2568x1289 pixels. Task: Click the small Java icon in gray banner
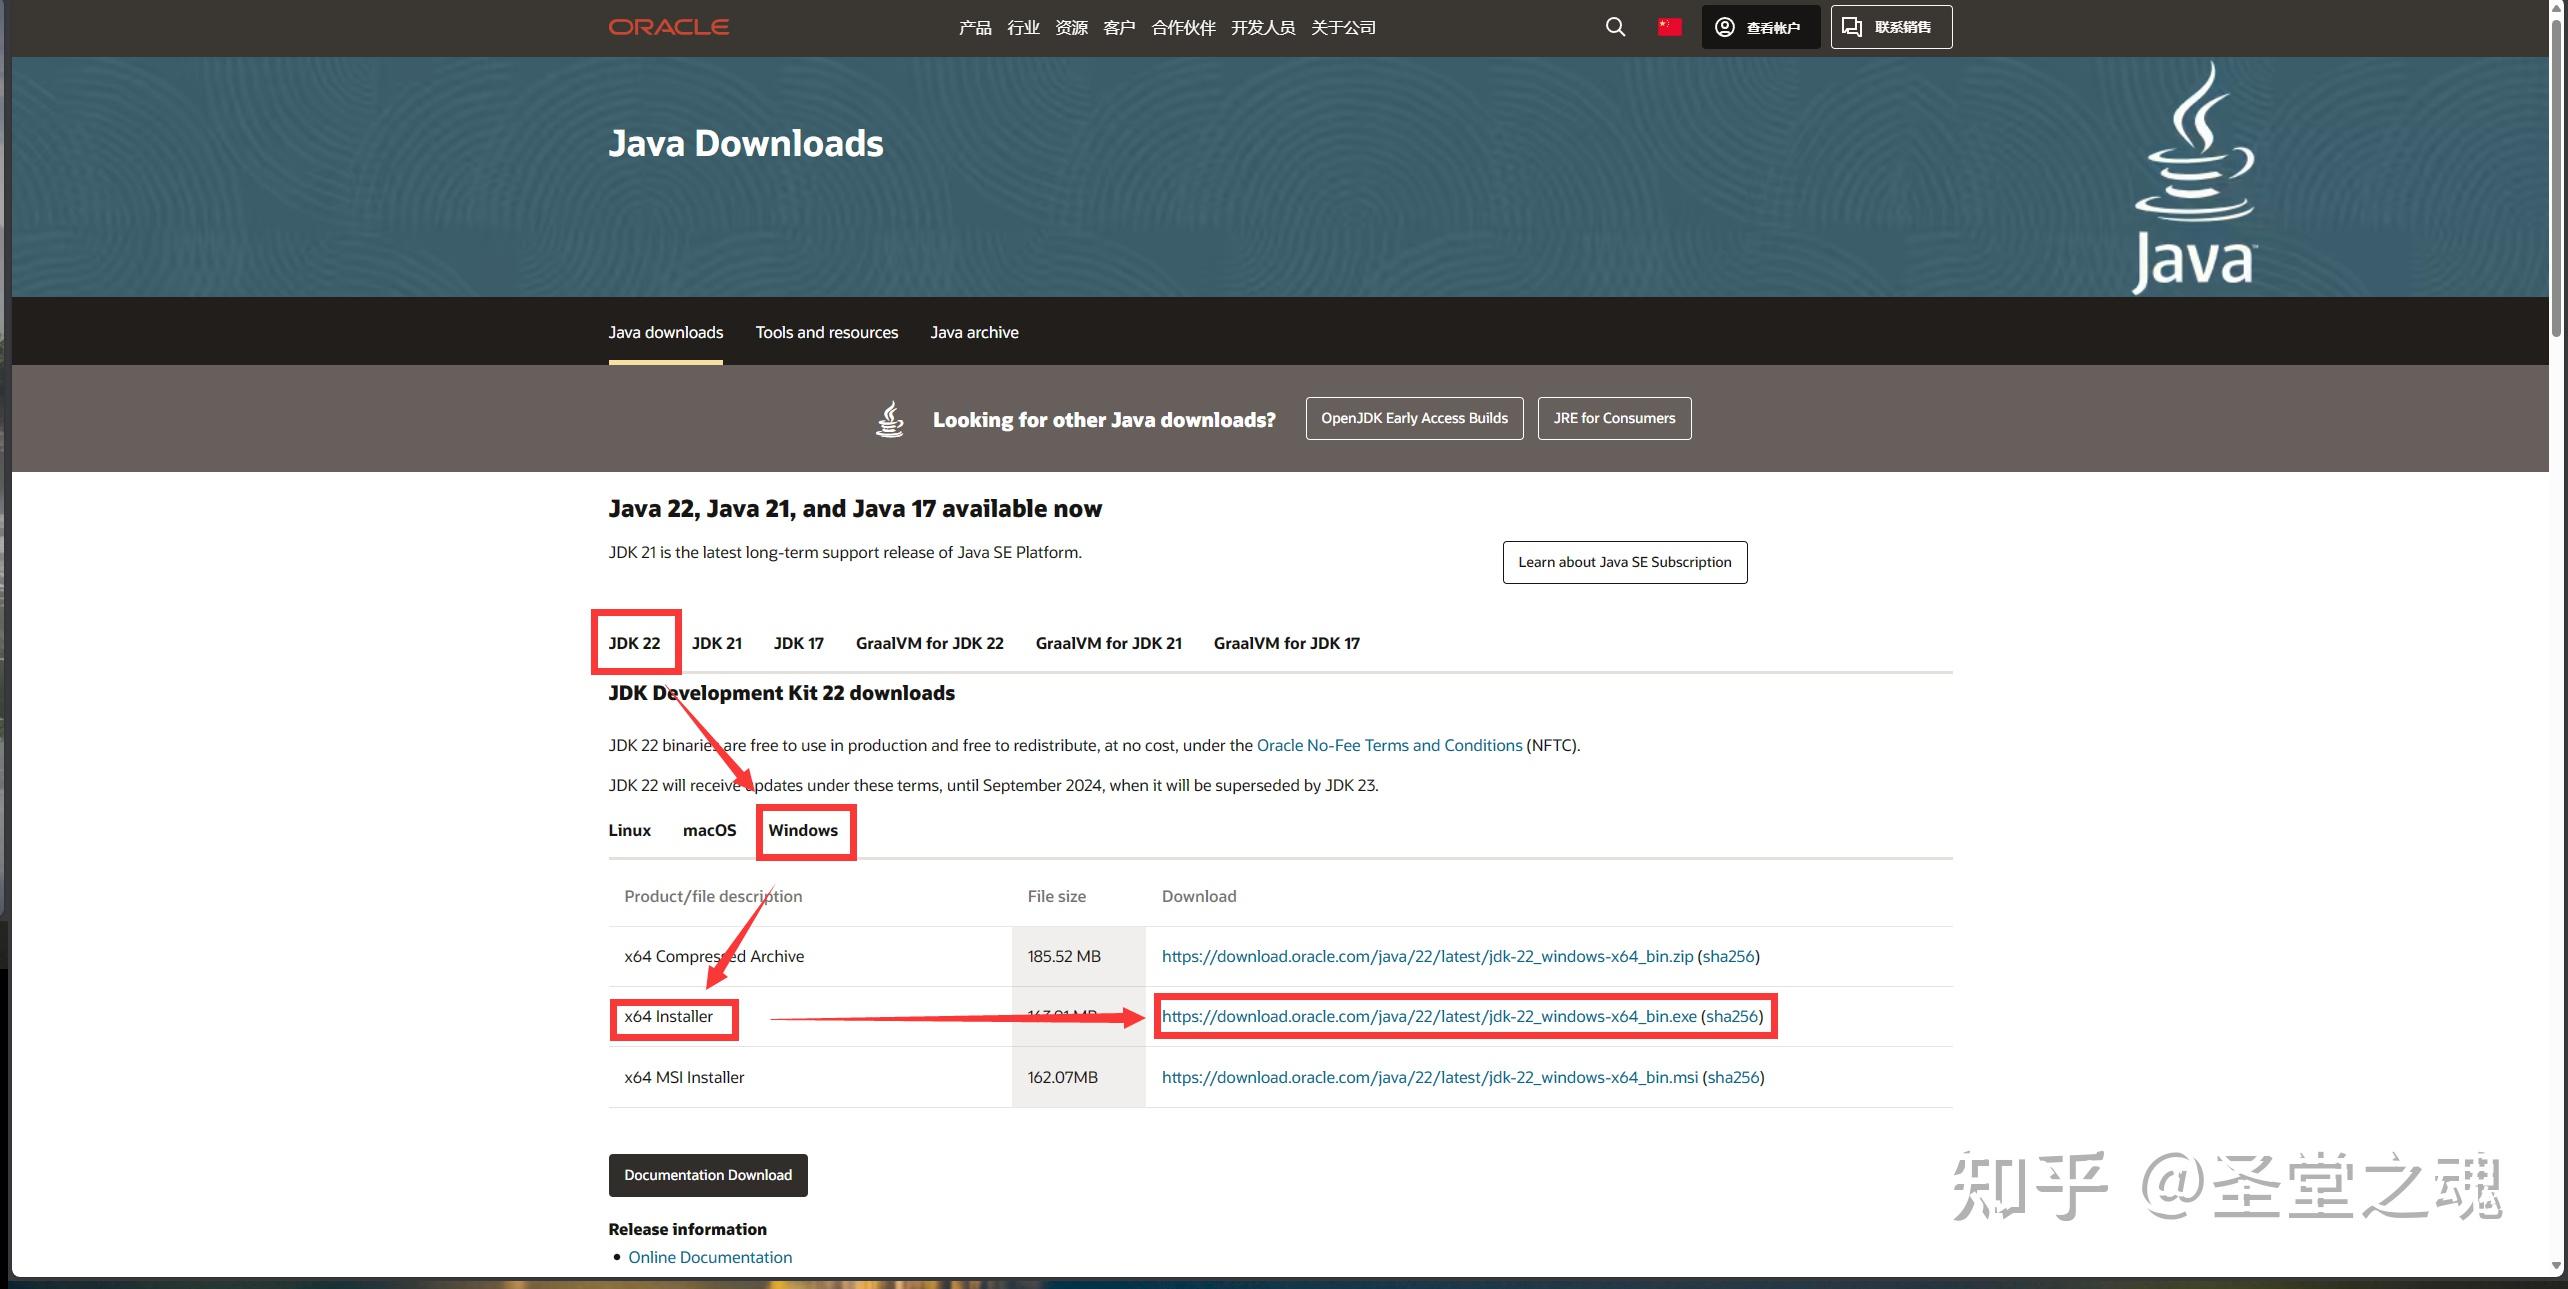tap(889, 419)
